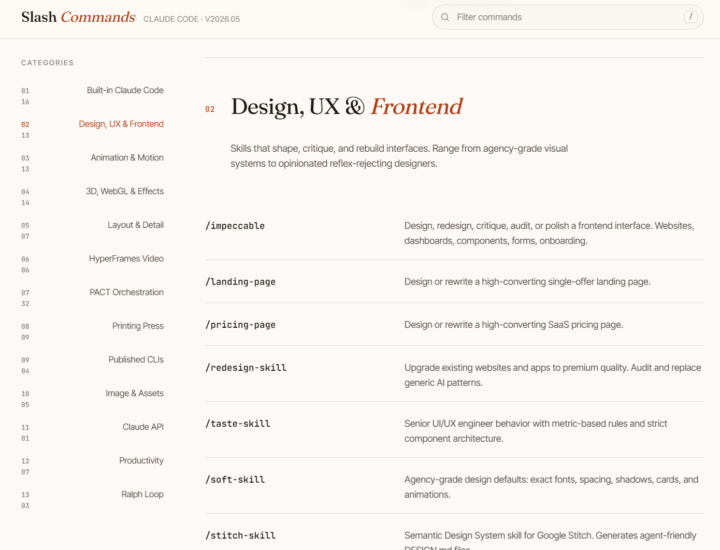Go to Published CLIs category
The width and height of the screenshot is (720, 550).
92,365
